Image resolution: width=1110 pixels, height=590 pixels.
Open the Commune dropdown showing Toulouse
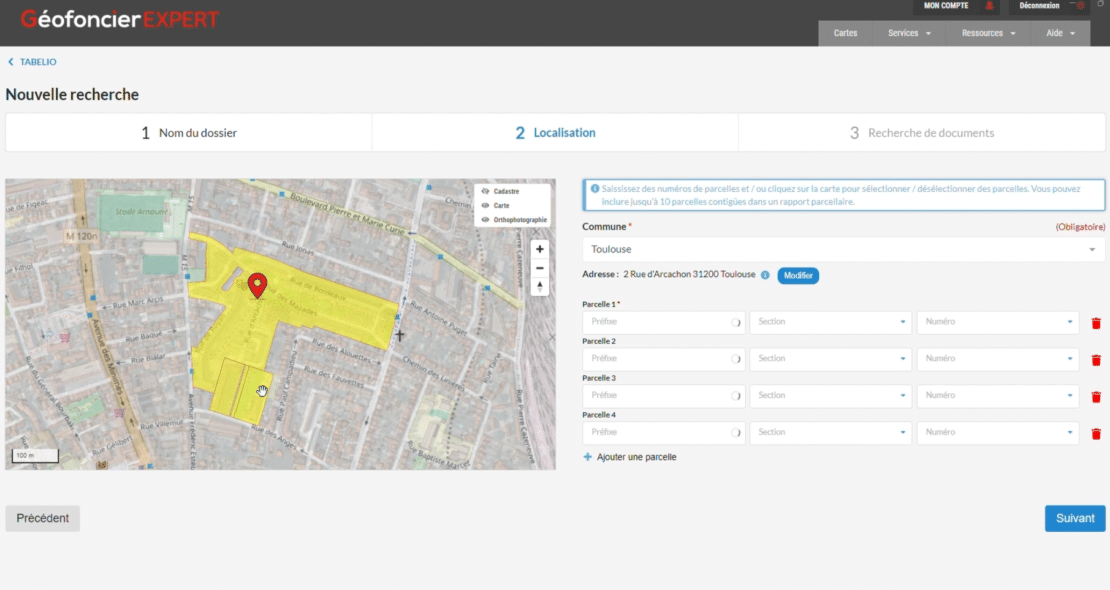click(x=843, y=250)
